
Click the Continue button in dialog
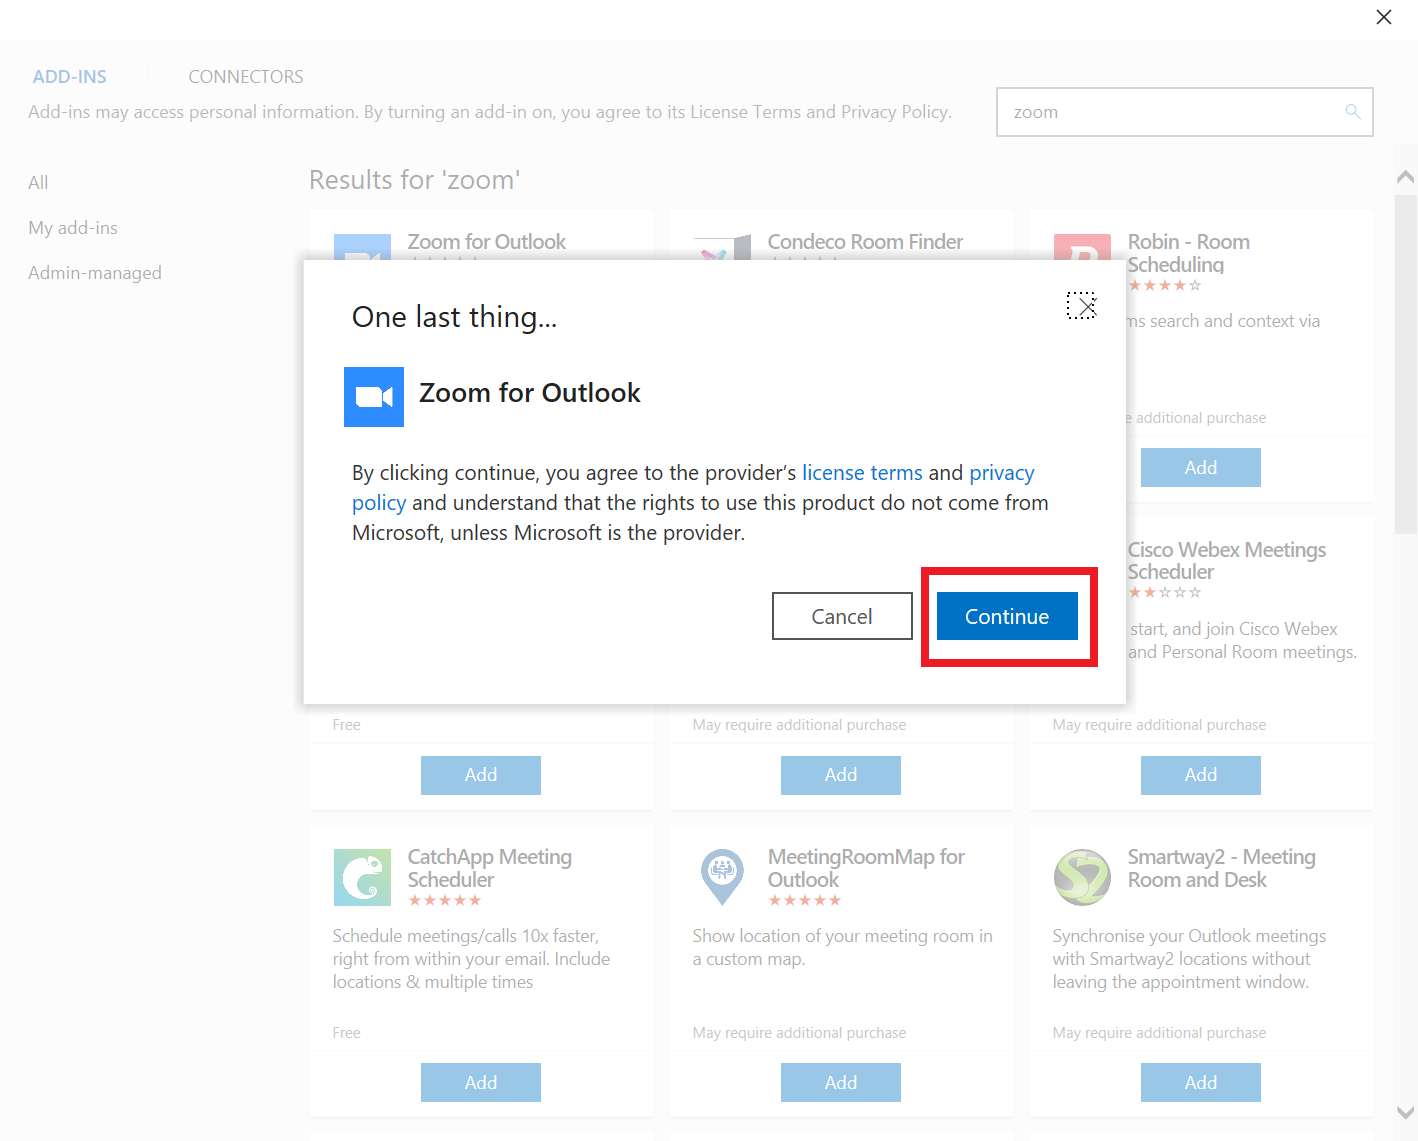click(x=1007, y=616)
